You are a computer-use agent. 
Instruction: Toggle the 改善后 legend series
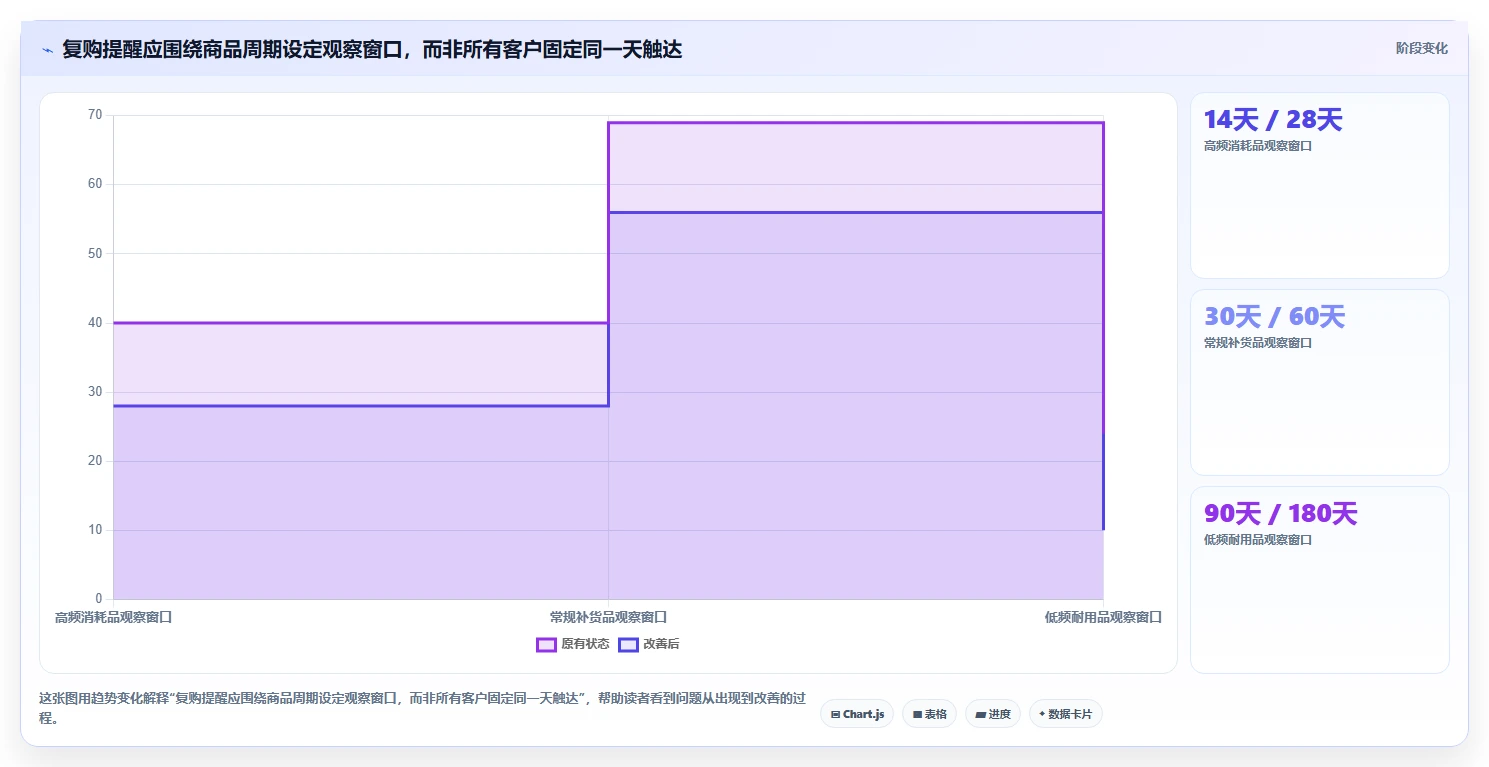coord(649,644)
